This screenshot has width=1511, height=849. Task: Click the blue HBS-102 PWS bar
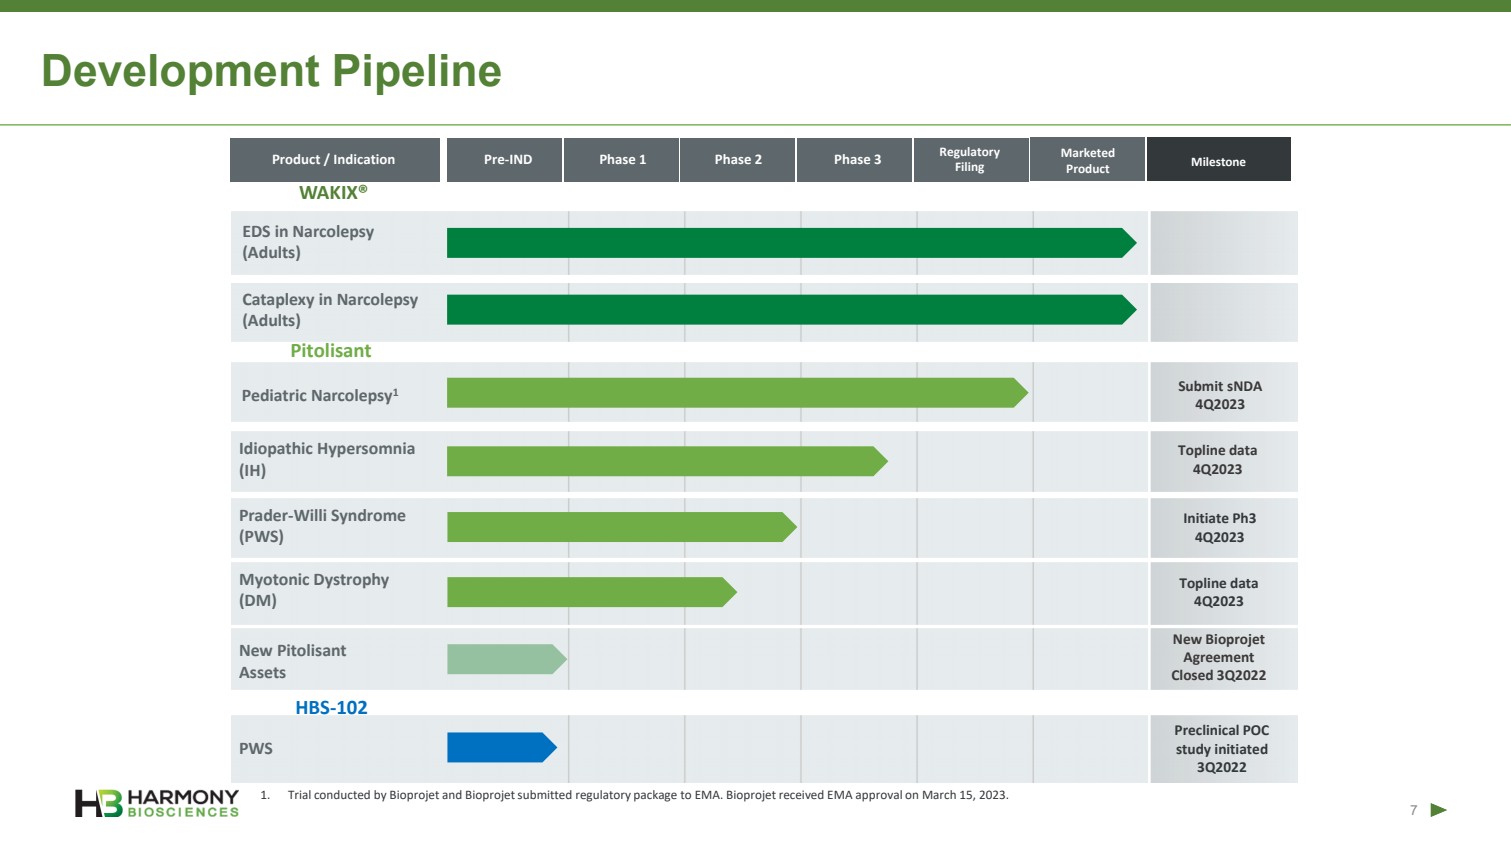(x=500, y=748)
